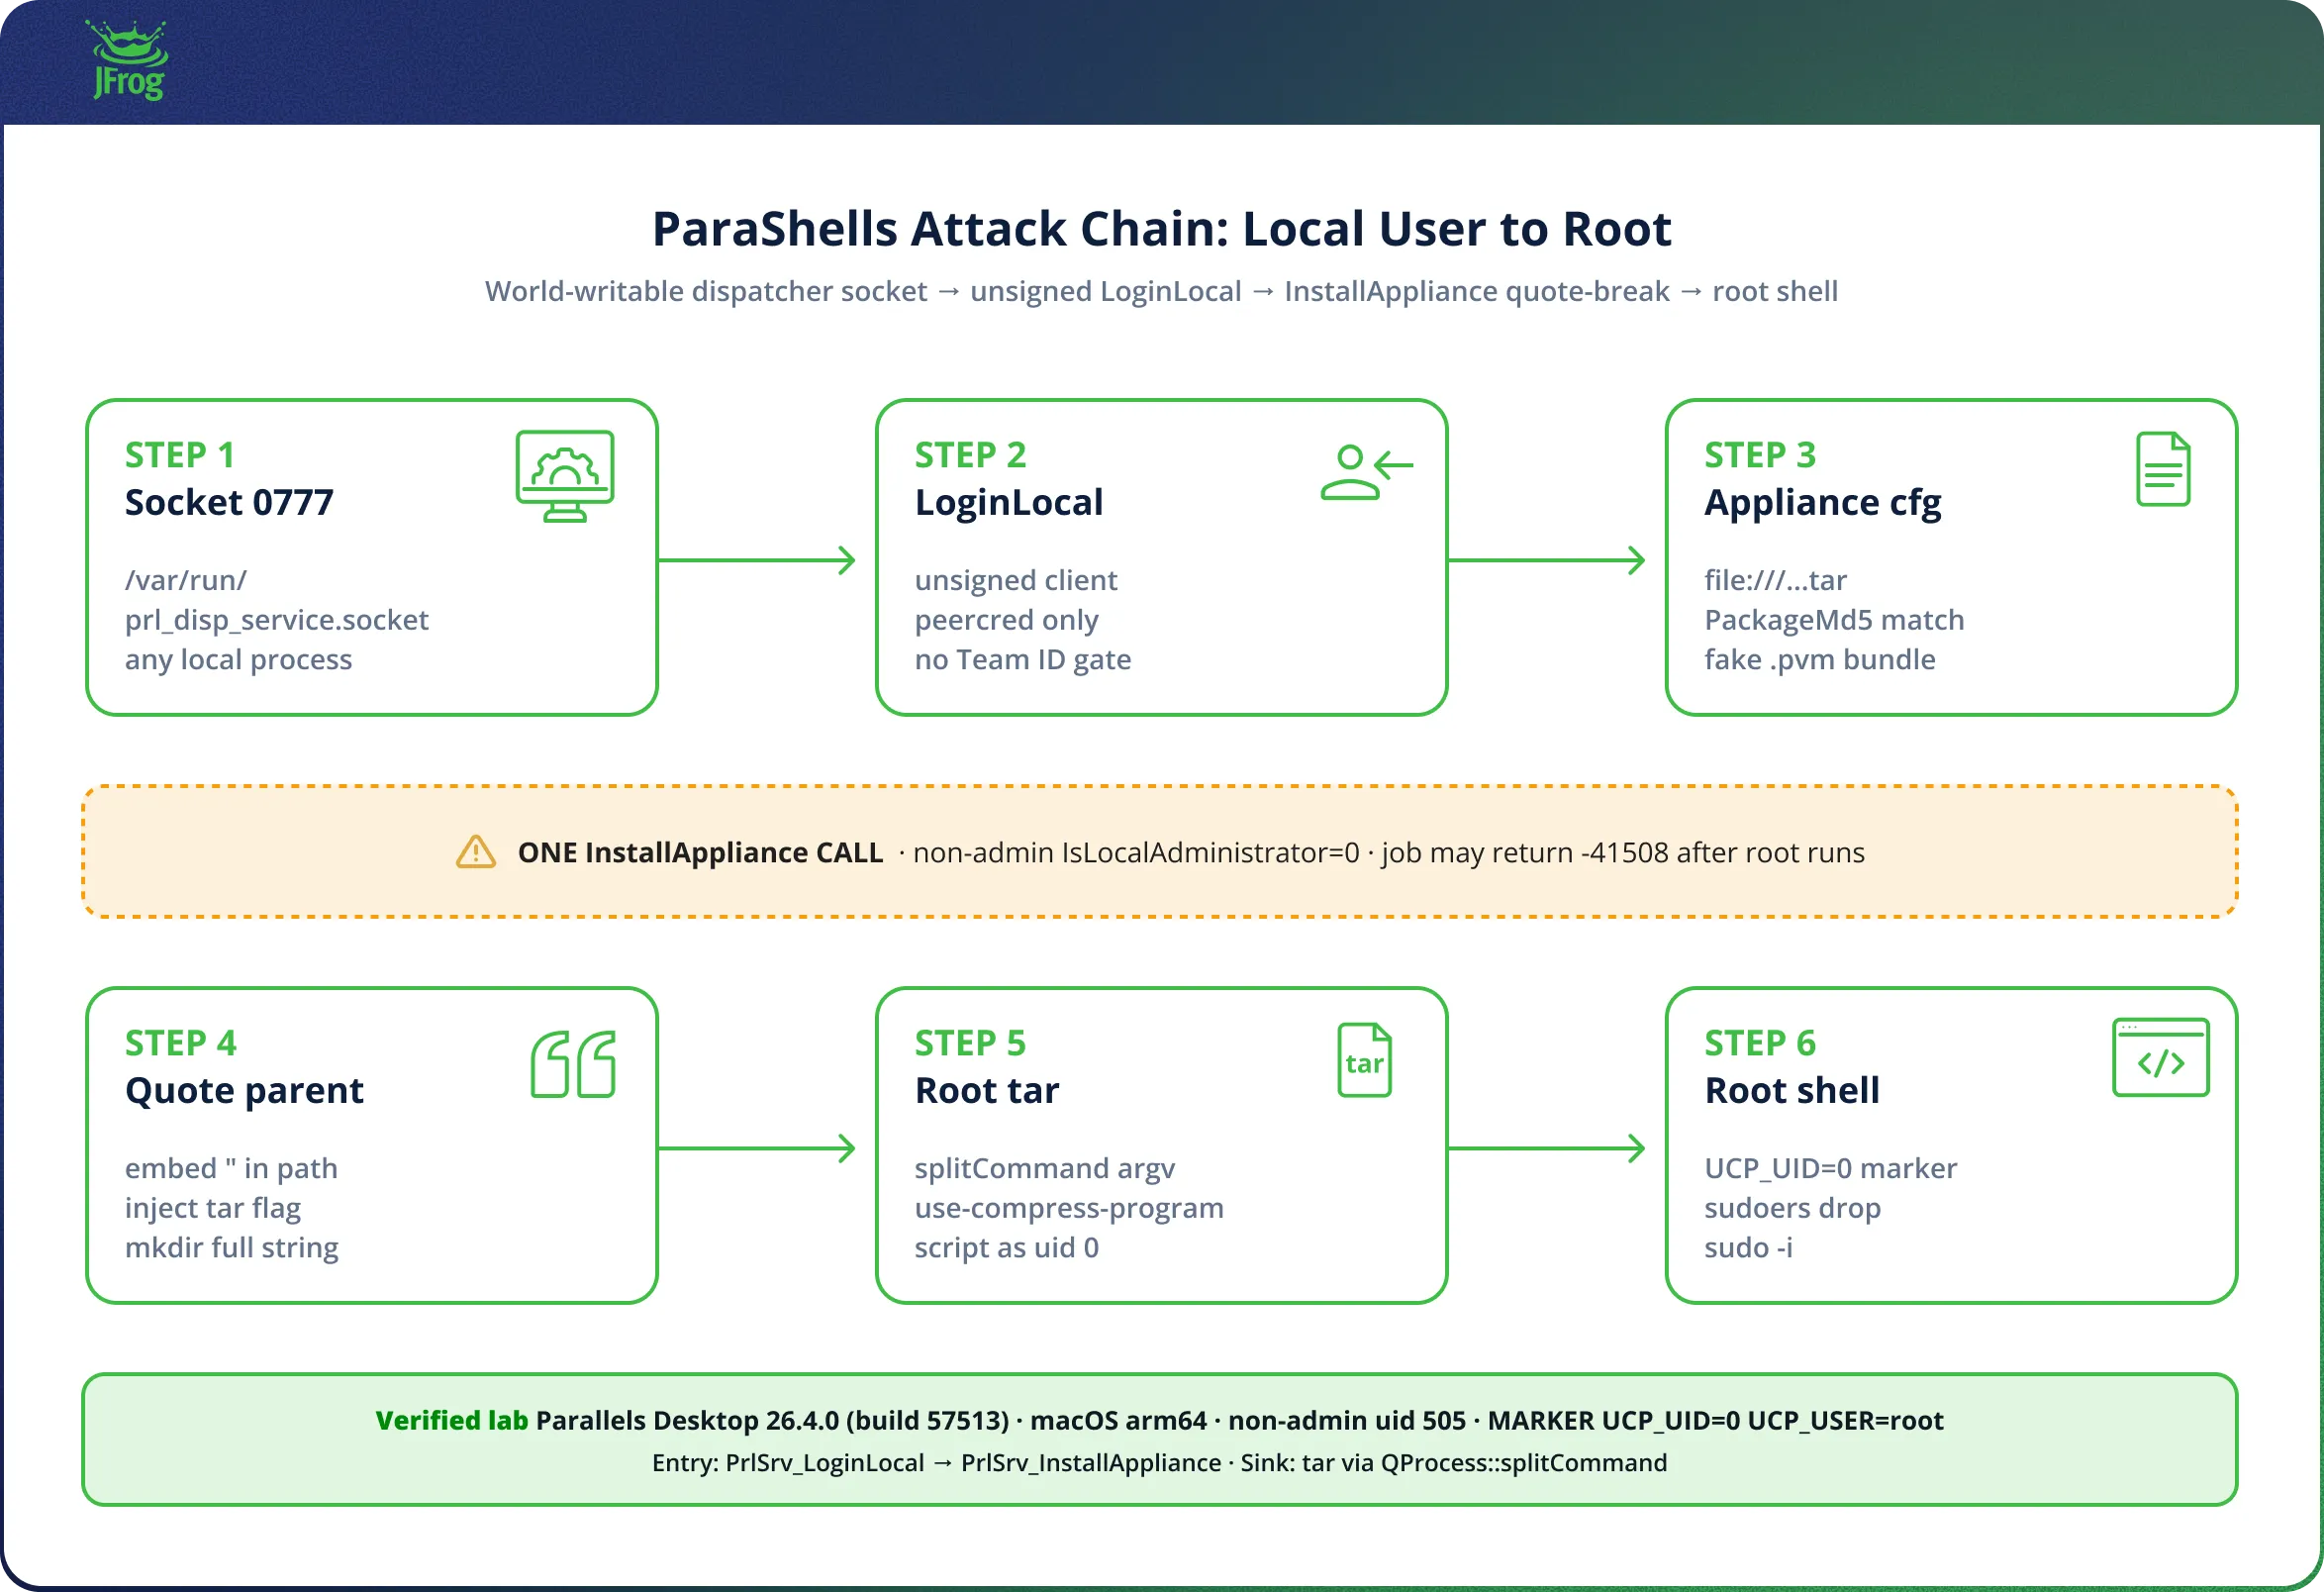The width and height of the screenshot is (2324, 1592).
Task: Click the tar file icon in Step 5
Action: click(1364, 1060)
